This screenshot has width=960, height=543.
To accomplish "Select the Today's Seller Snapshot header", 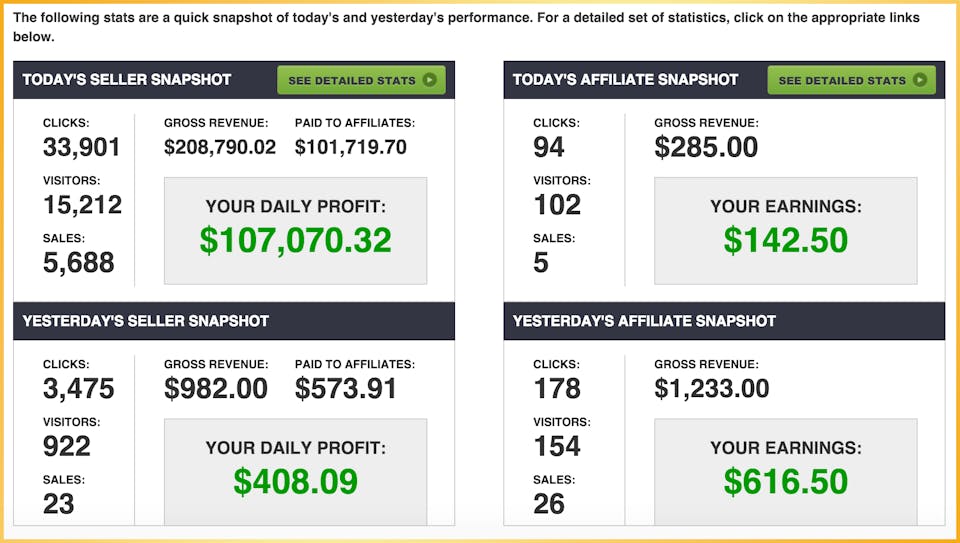I will click(x=127, y=80).
